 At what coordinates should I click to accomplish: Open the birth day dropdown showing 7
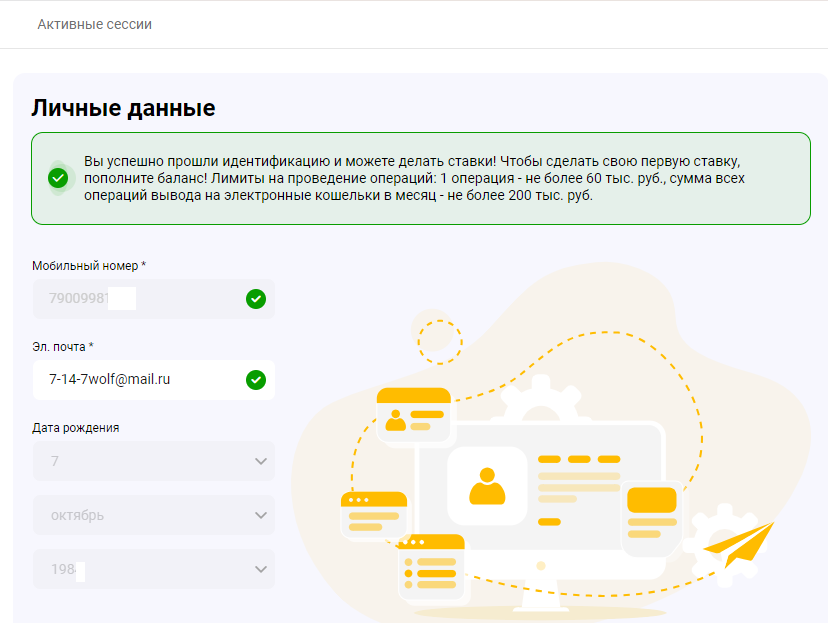point(154,461)
